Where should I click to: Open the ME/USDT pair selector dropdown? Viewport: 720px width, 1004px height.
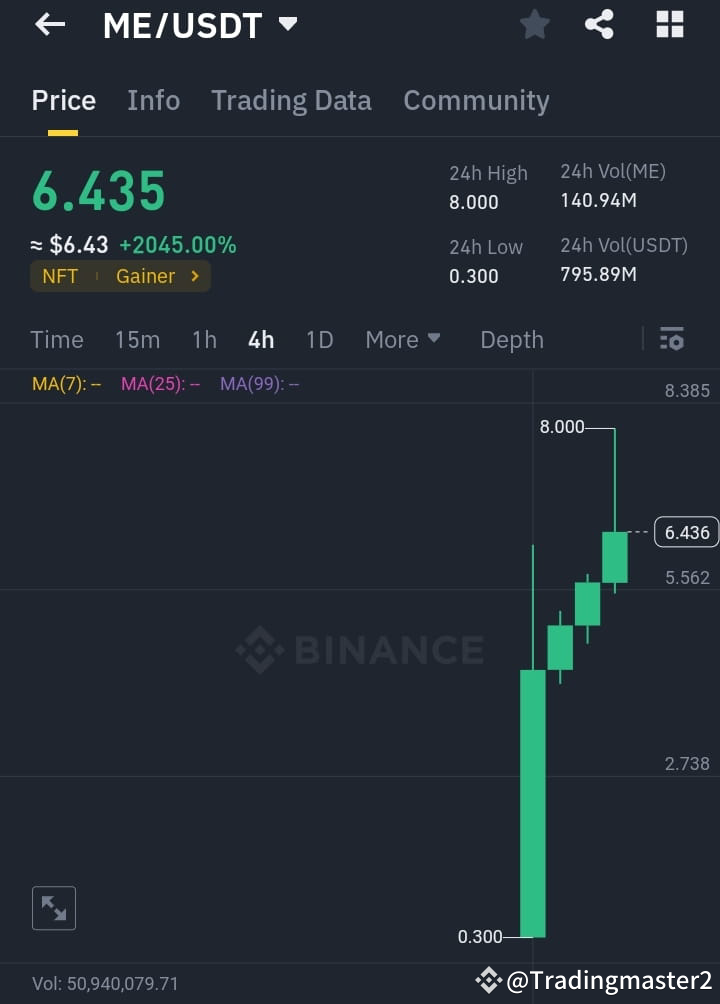point(287,27)
